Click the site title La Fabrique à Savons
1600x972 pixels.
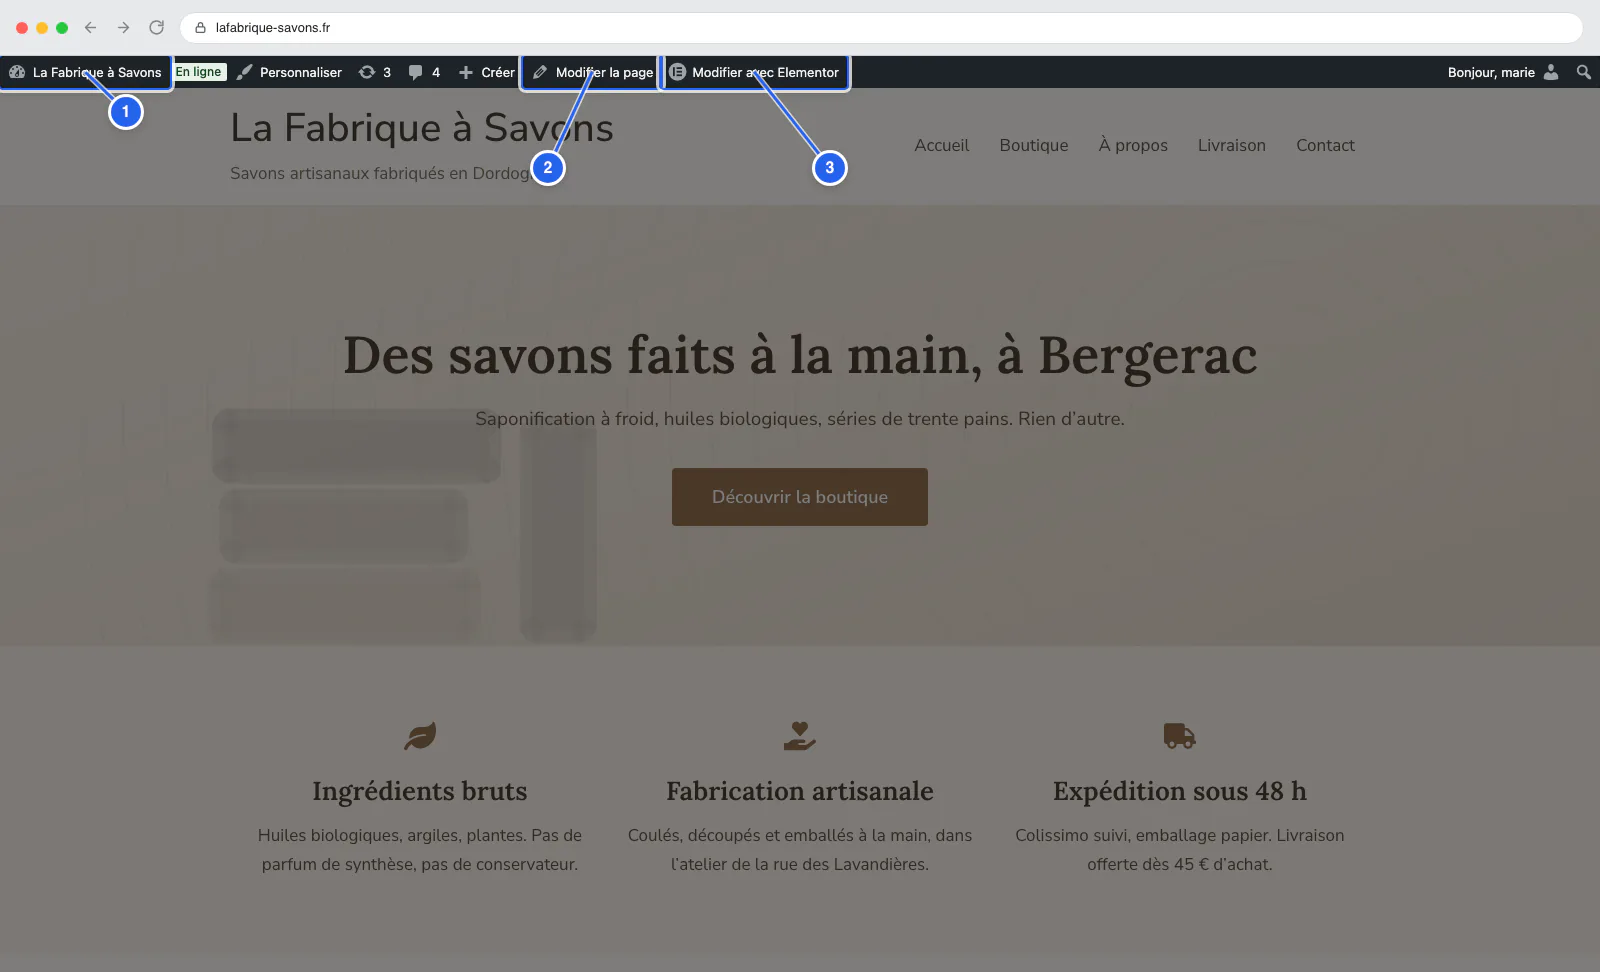click(x=422, y=128)
